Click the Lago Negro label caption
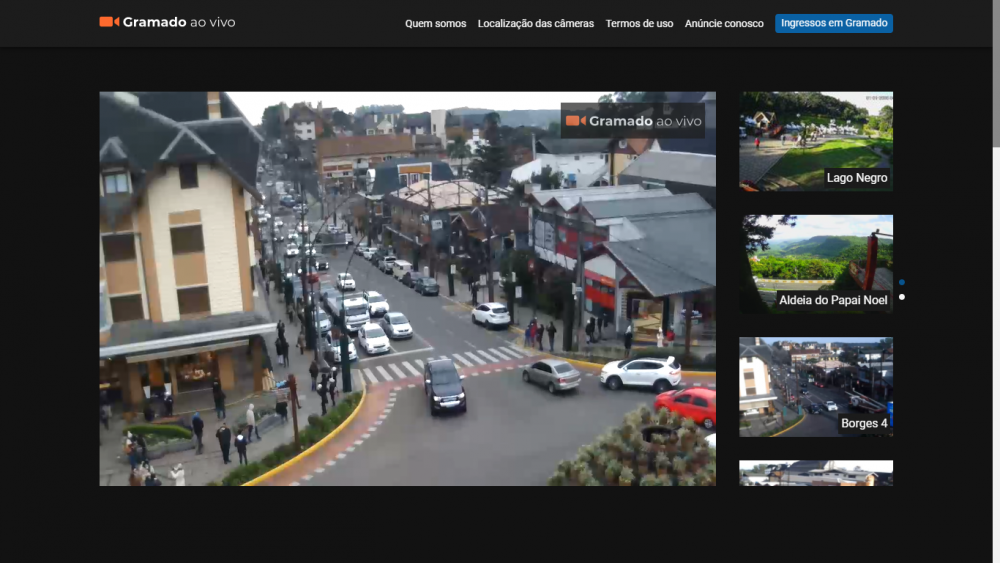 tap(857, 178)
